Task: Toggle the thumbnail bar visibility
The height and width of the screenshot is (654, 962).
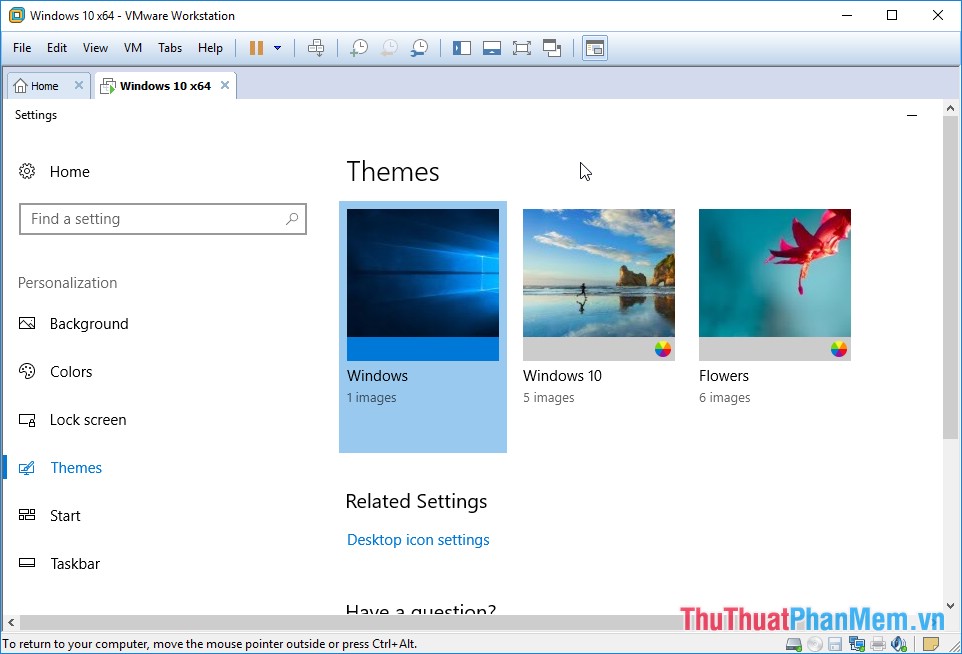Action: [491, 47]
